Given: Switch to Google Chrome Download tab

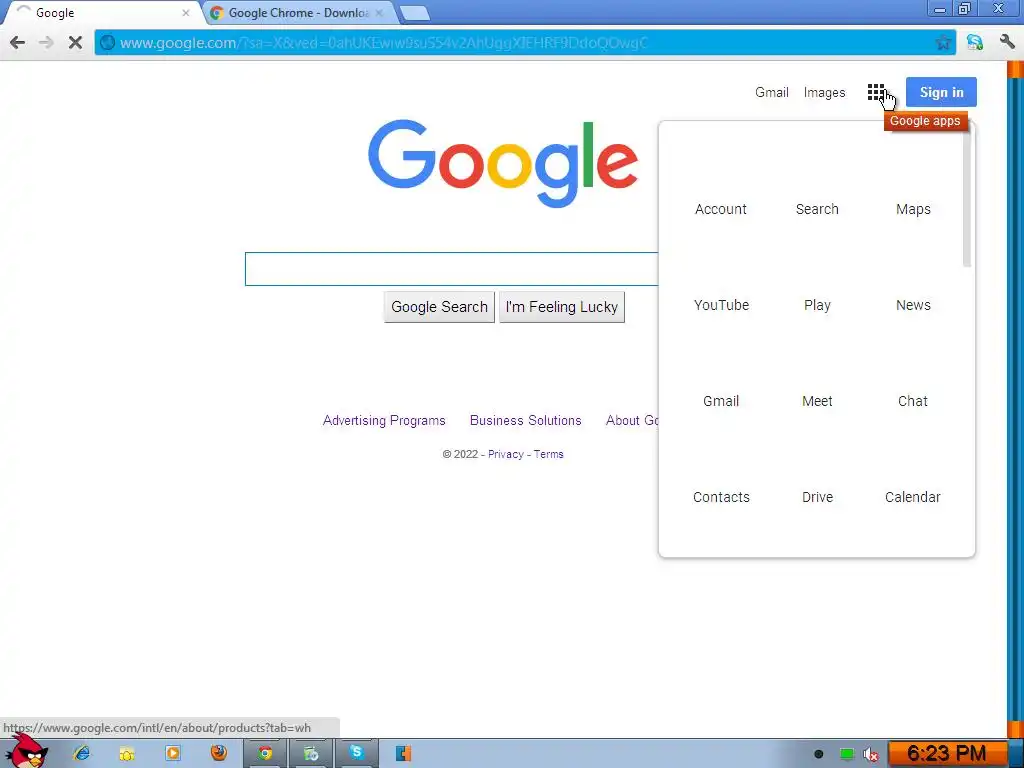Looking at the screenshot, I should 298,12.
